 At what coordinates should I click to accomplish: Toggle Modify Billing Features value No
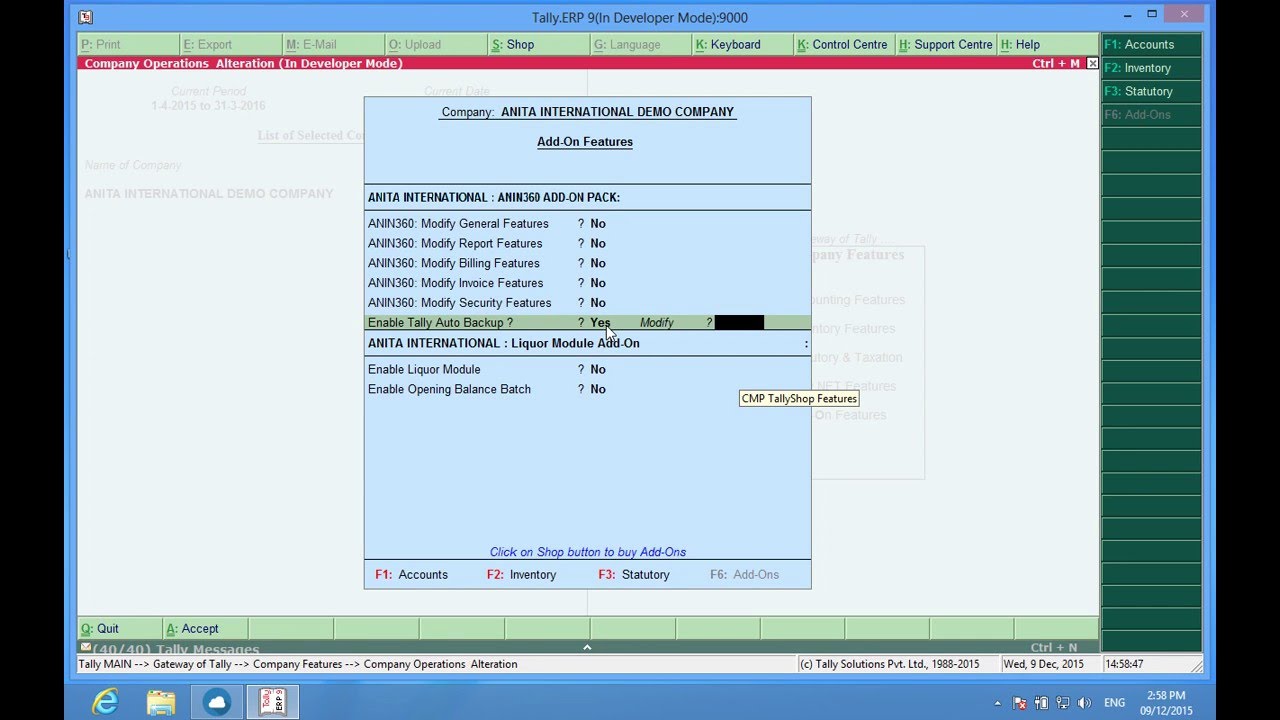(598, 264)
